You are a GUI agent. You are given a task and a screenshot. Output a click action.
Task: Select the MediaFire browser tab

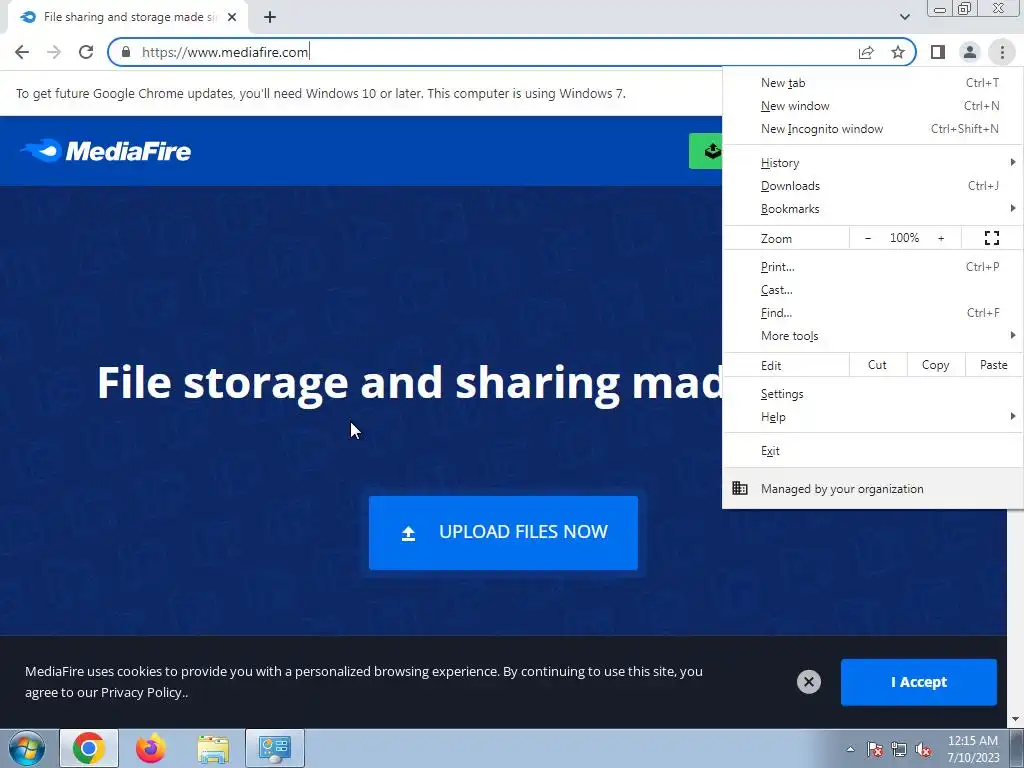(127, 18)
